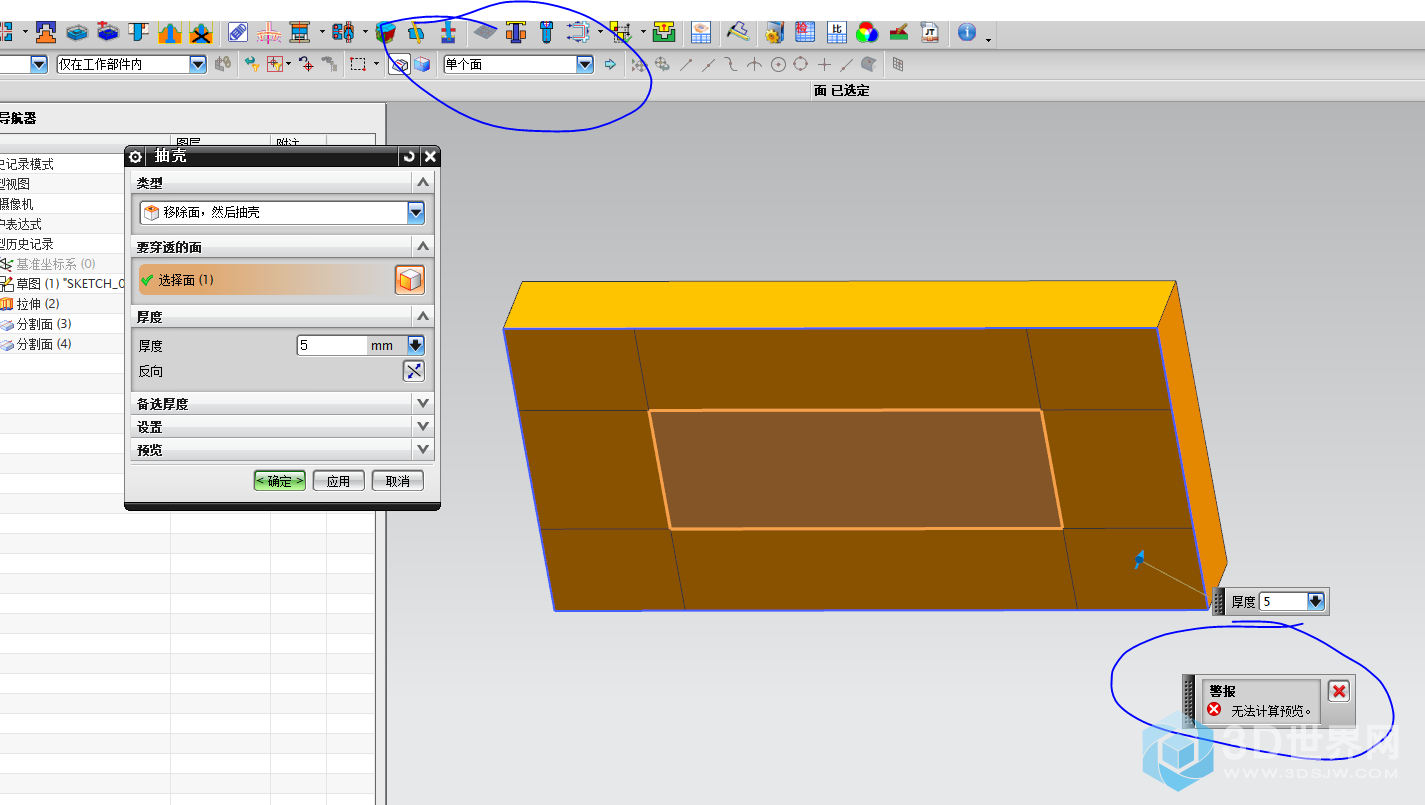This screenshot has width=1425, height=805.
Task: Click the rectangle selection marquee icon
Action: click(357, 64)
